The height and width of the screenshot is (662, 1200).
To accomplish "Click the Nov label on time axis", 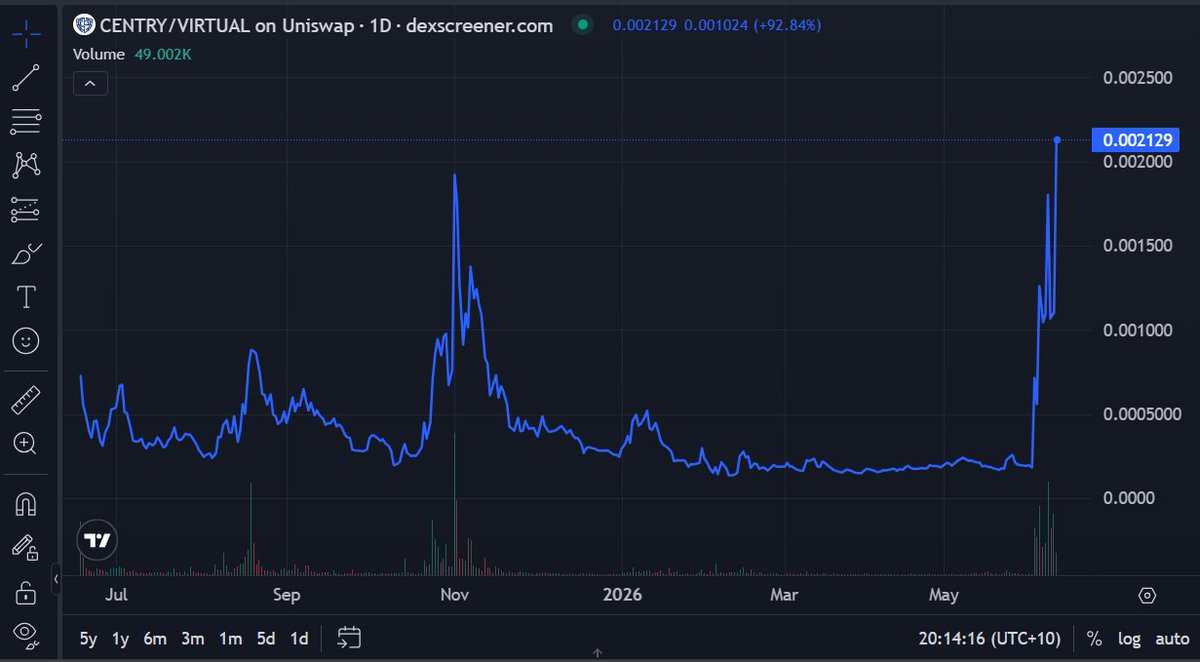I will (455, 595).
